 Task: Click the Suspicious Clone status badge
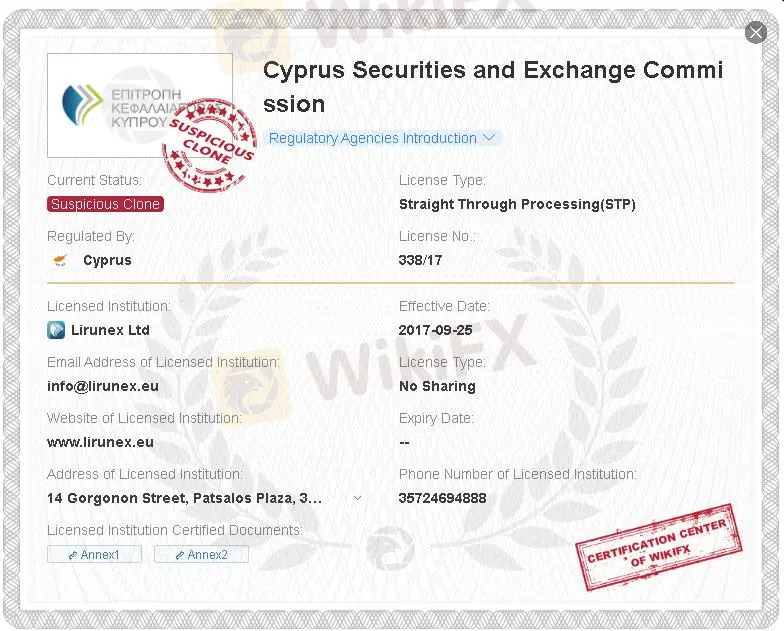pyautogui.click(x=106, y=204)
